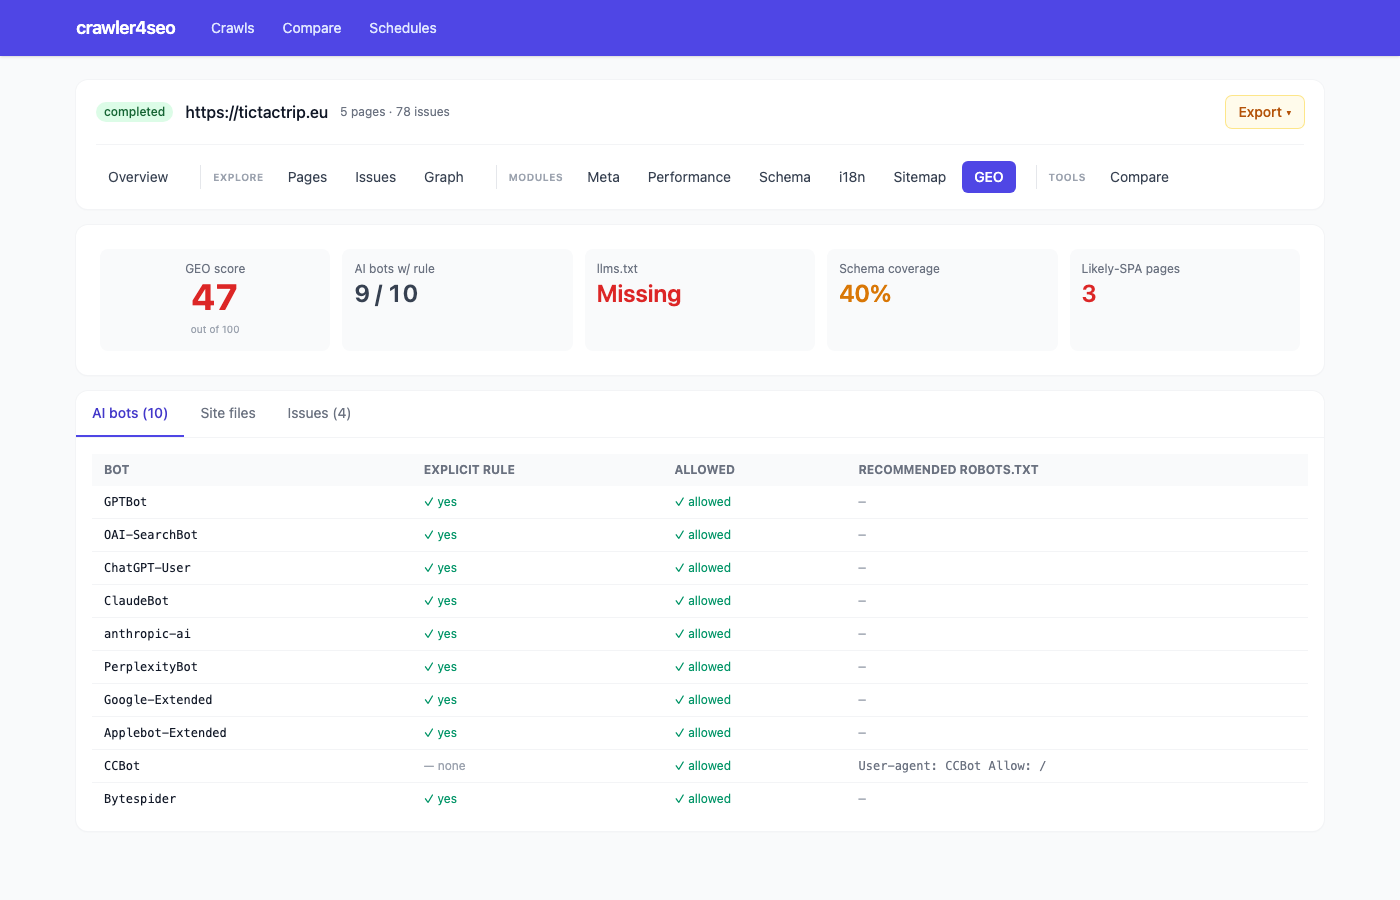Switch to the Site files tab

(228, 413)
